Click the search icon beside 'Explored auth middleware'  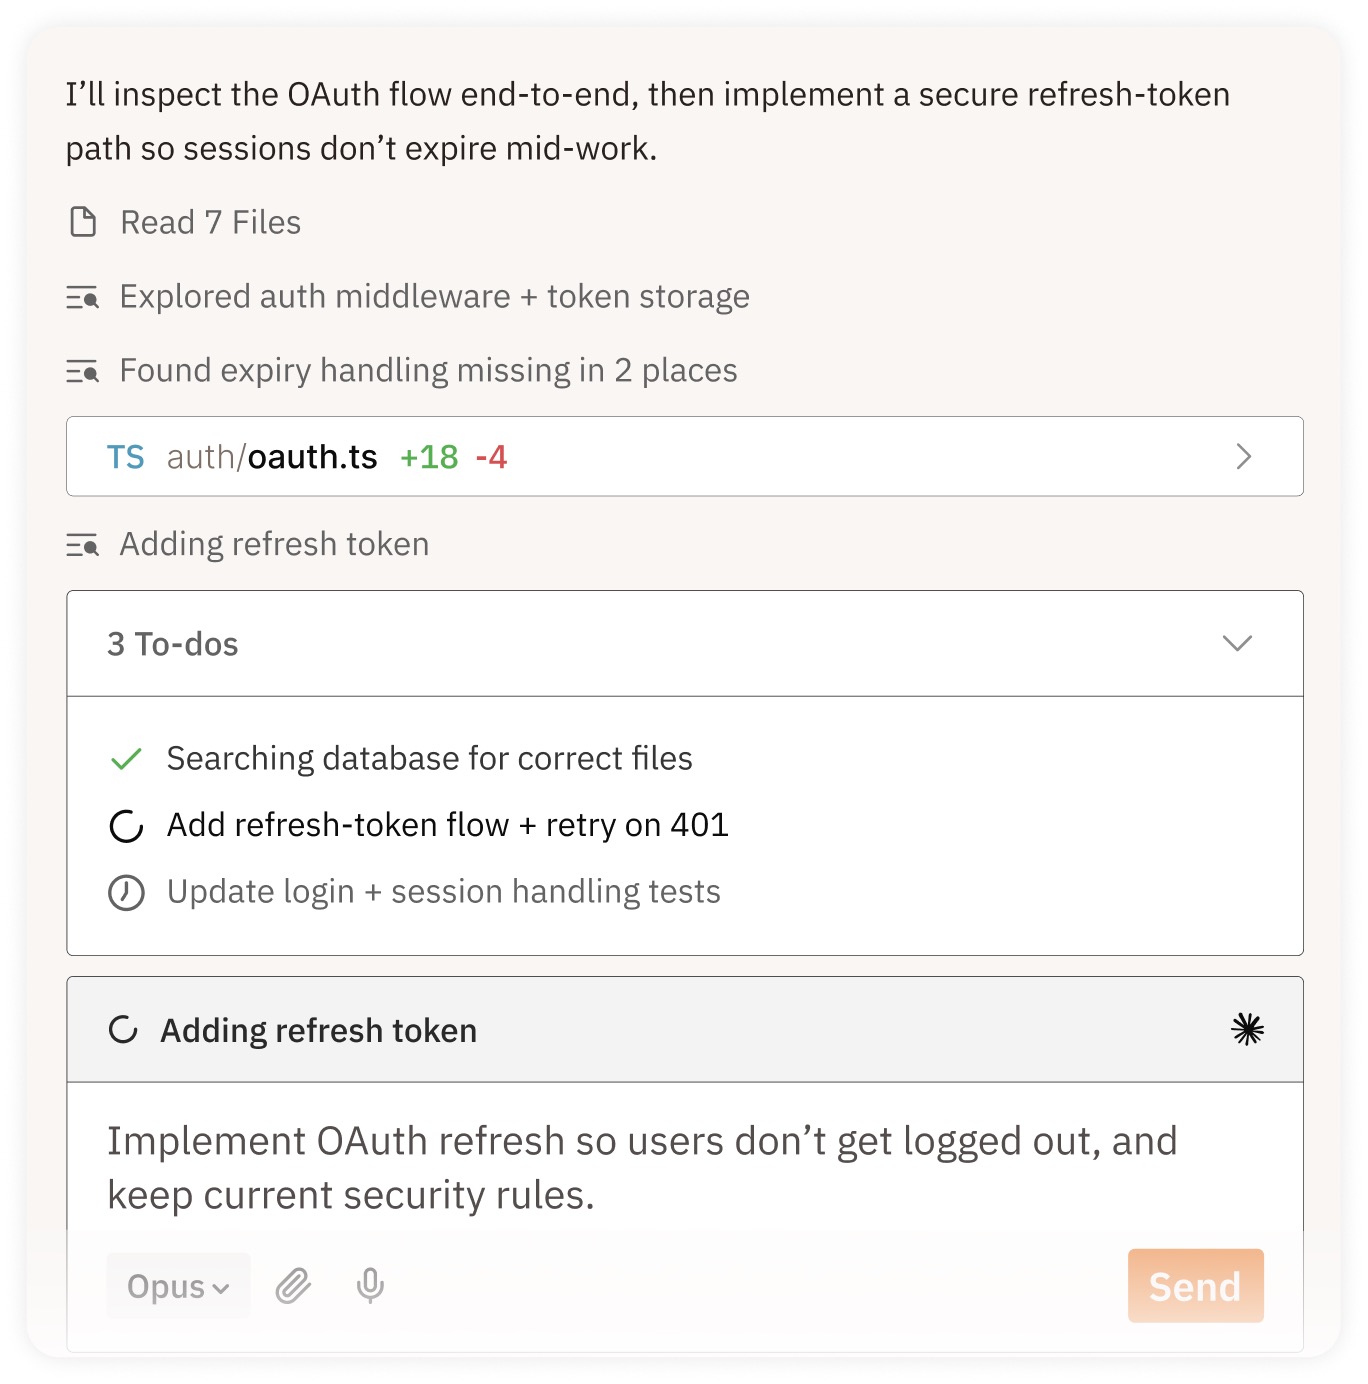coord(85,297)
